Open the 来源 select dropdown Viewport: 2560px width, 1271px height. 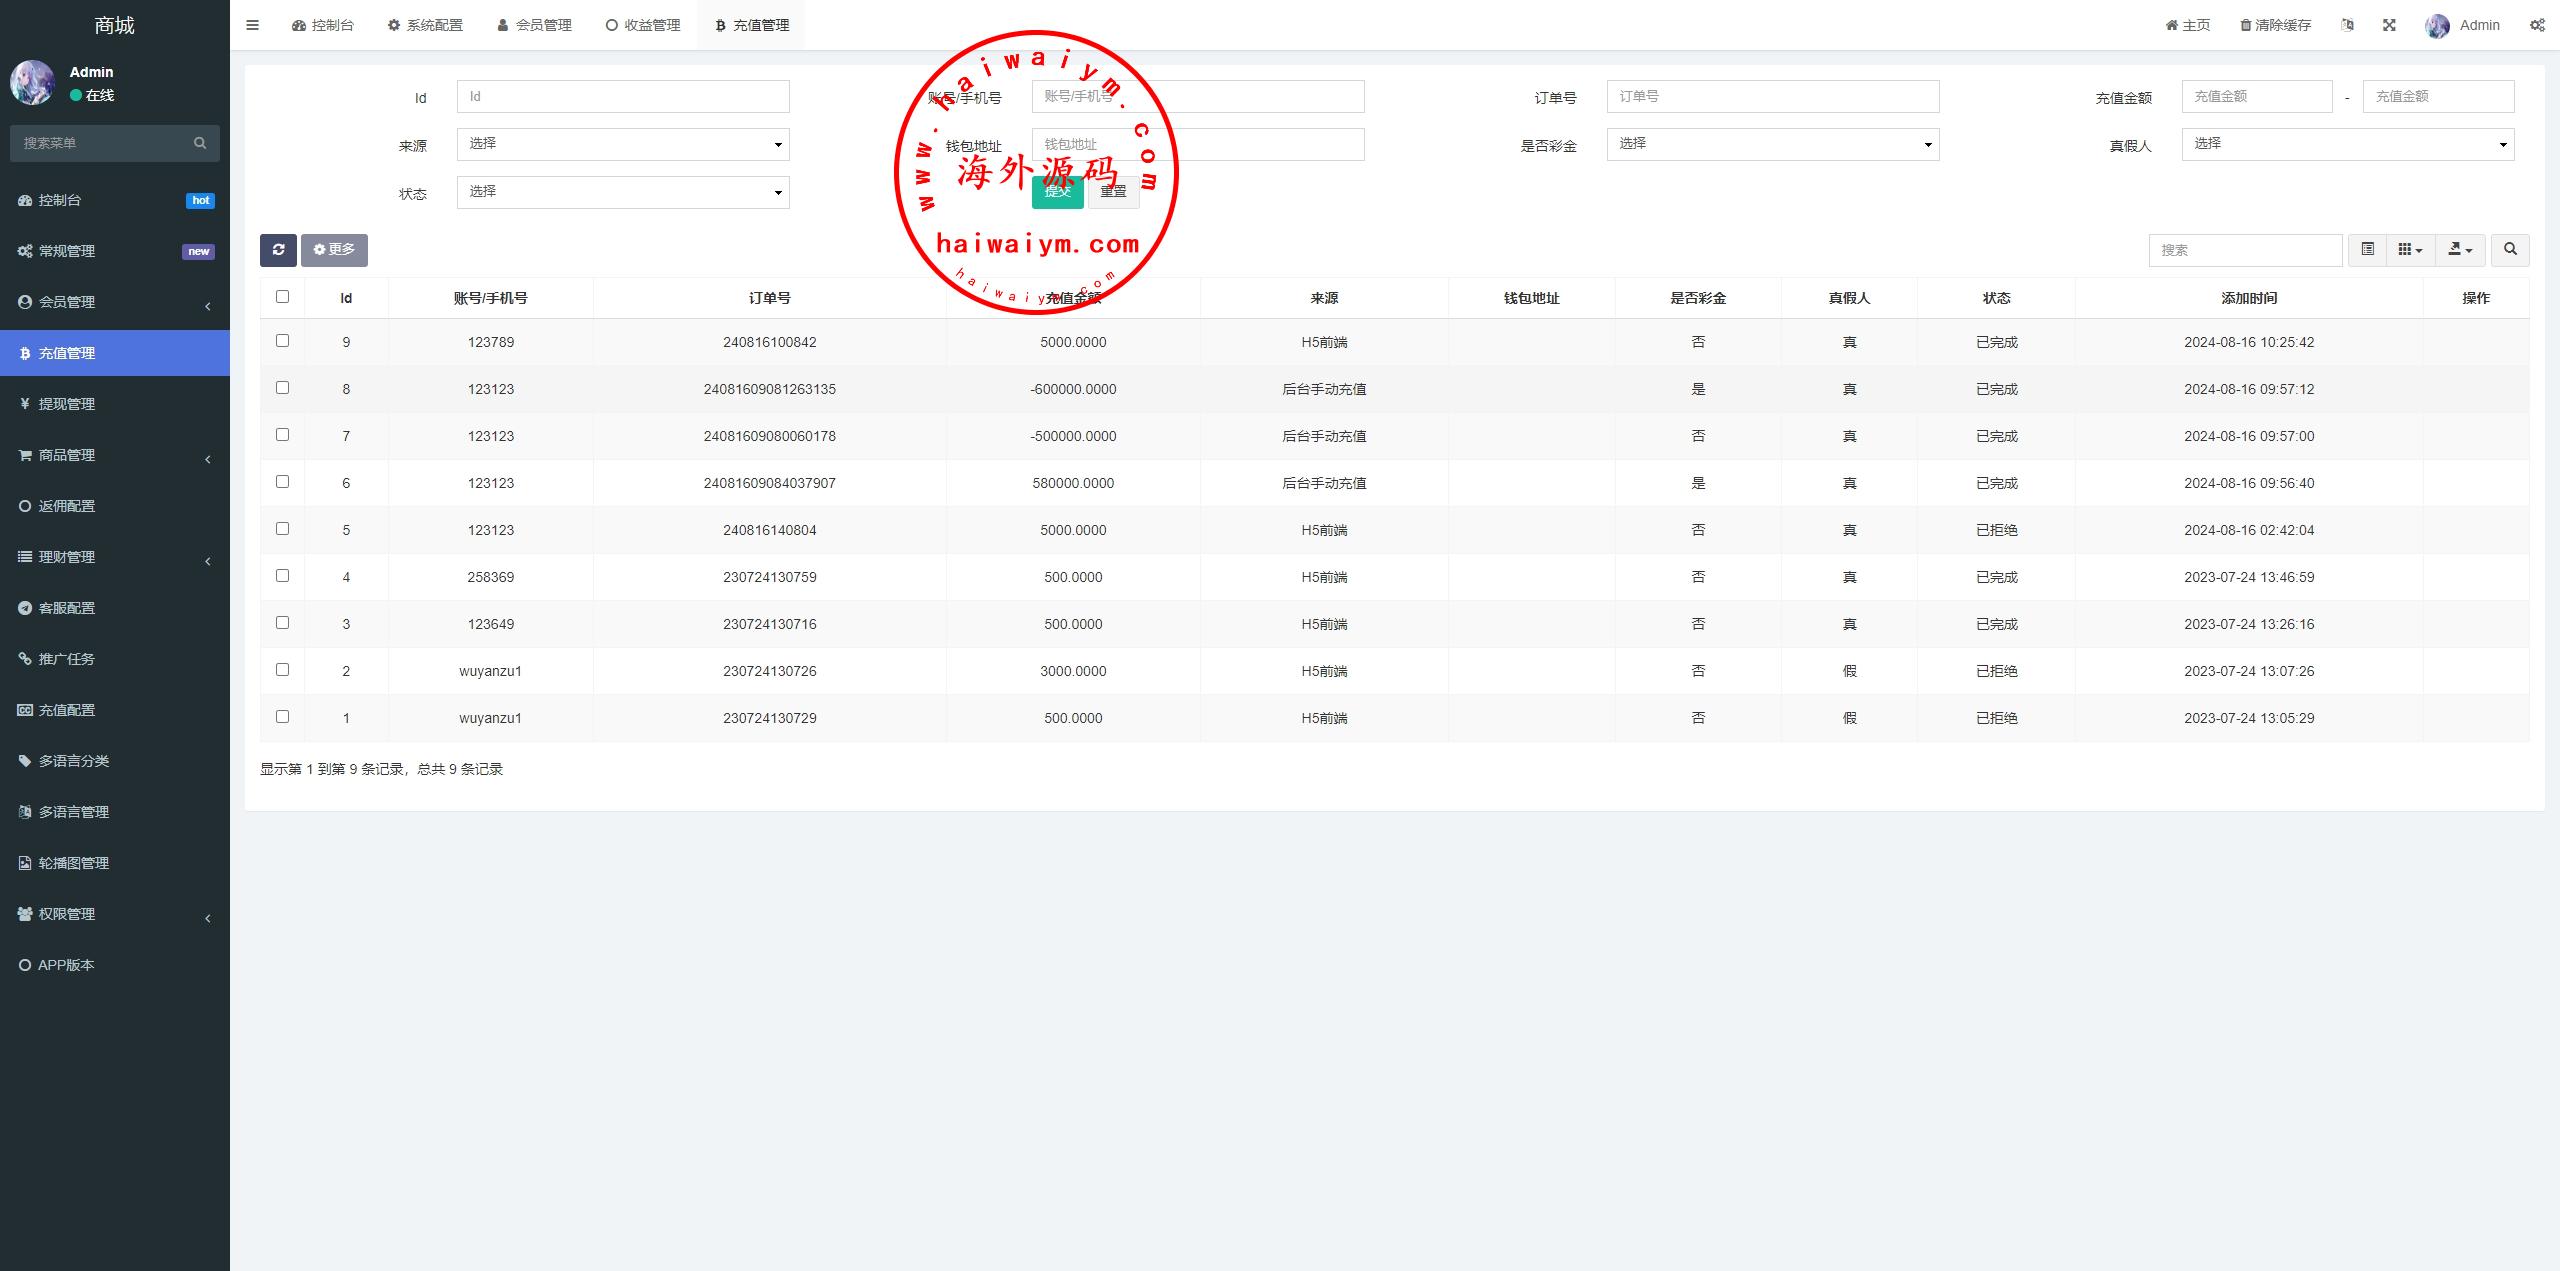622,144
